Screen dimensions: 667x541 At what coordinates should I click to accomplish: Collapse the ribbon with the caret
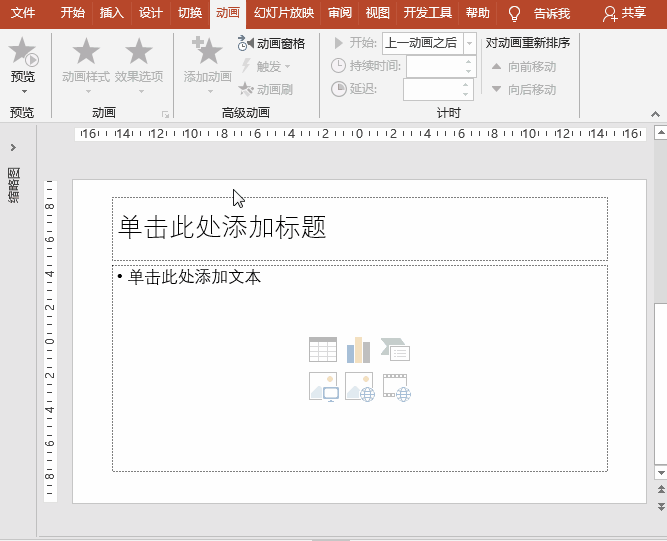pos(656,114)
